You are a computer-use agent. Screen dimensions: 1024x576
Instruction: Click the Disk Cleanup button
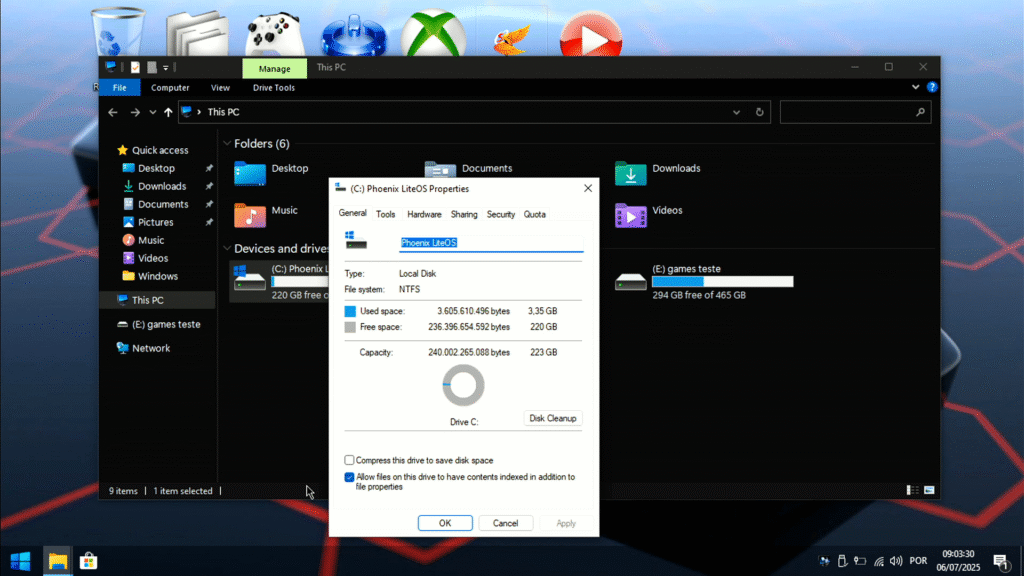point(552,418)
